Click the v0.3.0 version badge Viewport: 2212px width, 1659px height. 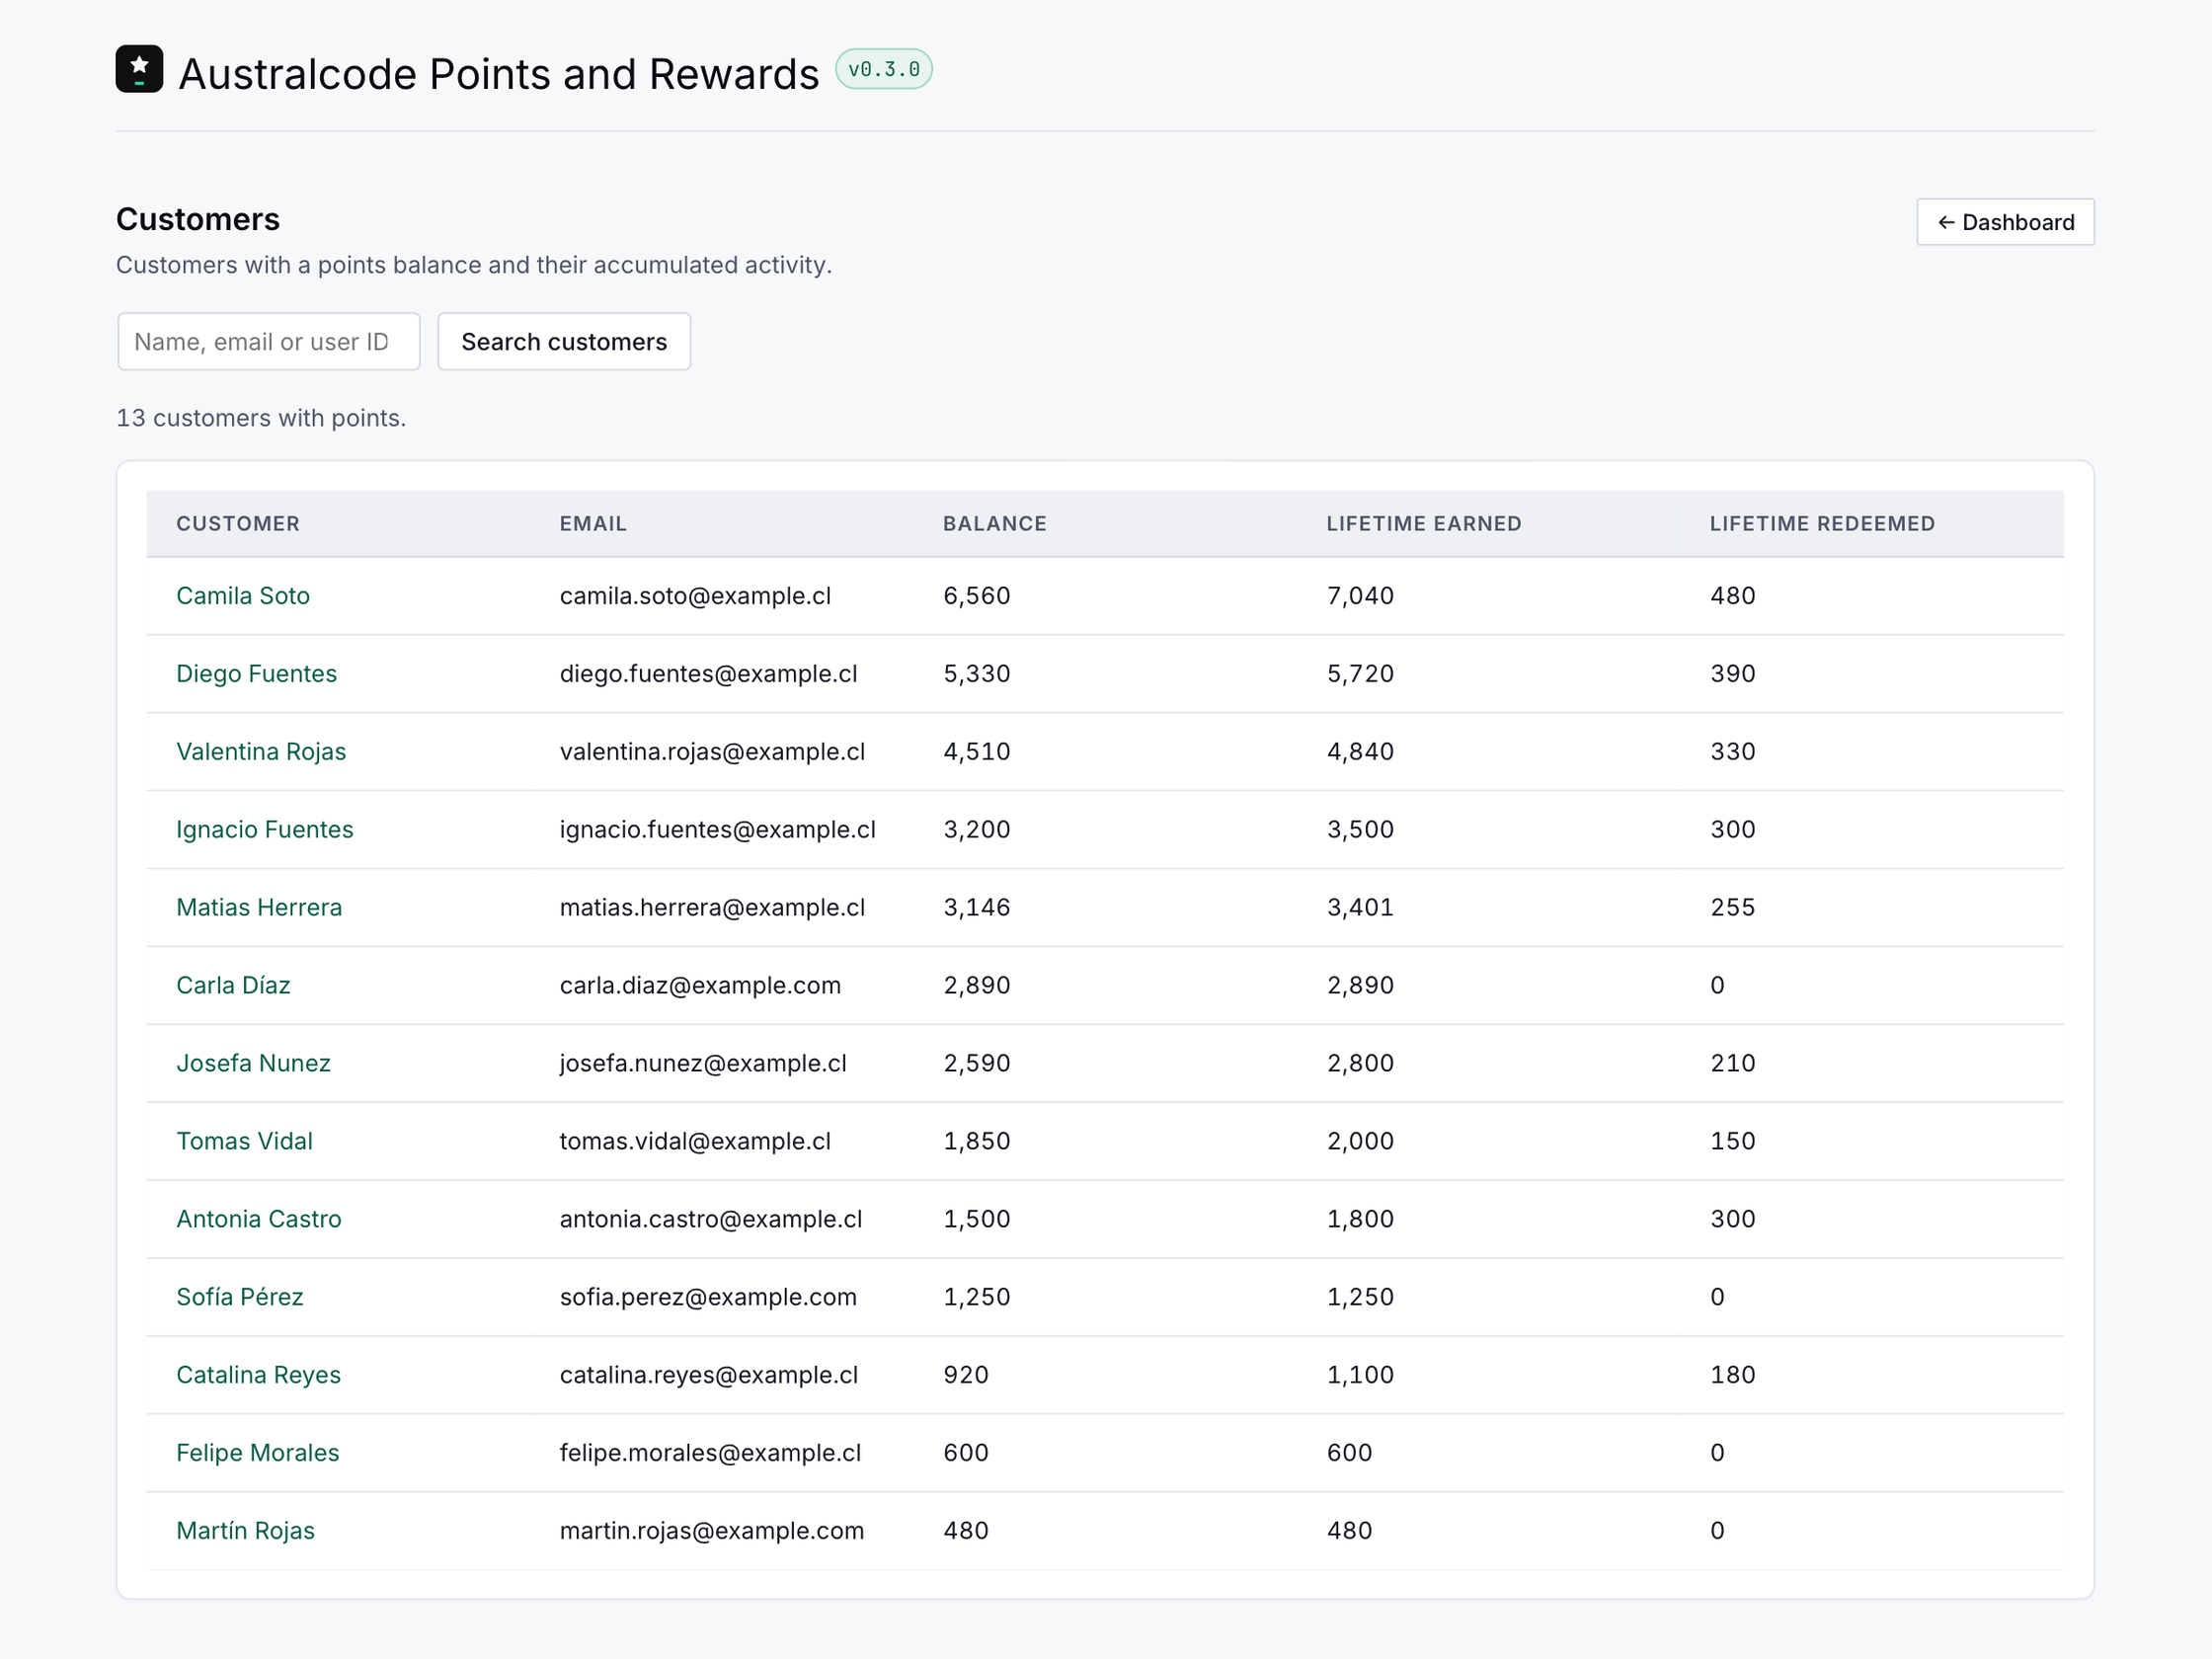point(884,69)
